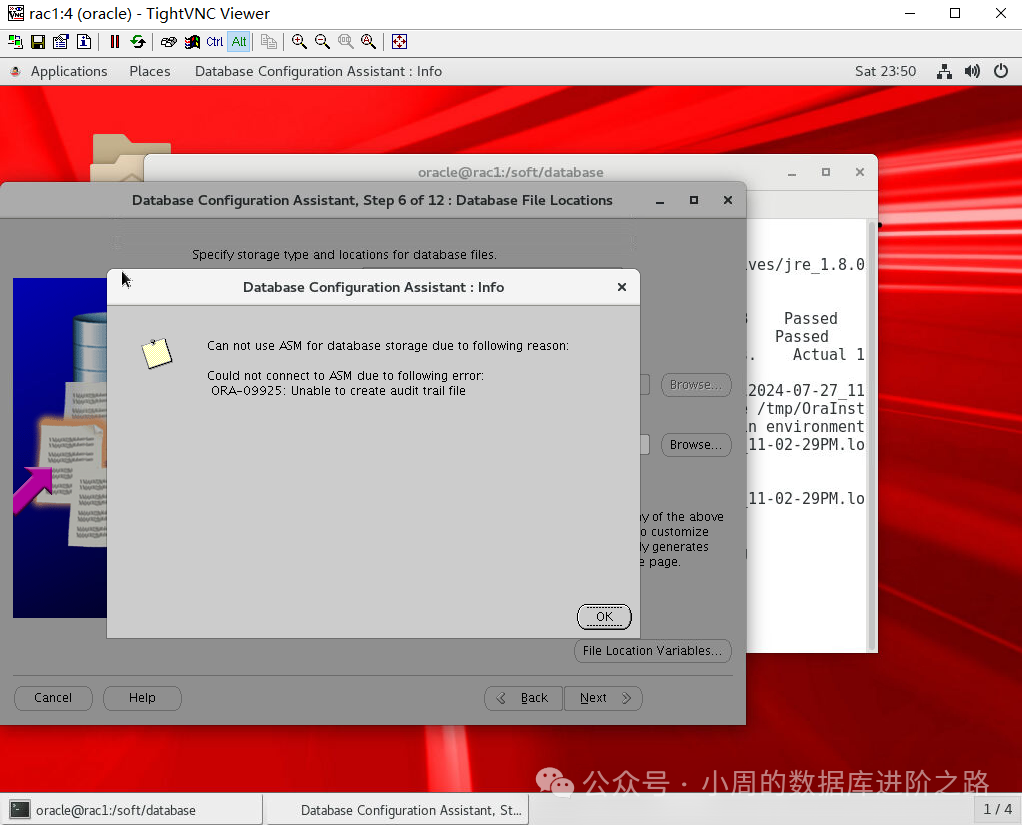Click the zoom 100% magnifier icon
This screenshot has height=825, width=1022.
[345, 42]
